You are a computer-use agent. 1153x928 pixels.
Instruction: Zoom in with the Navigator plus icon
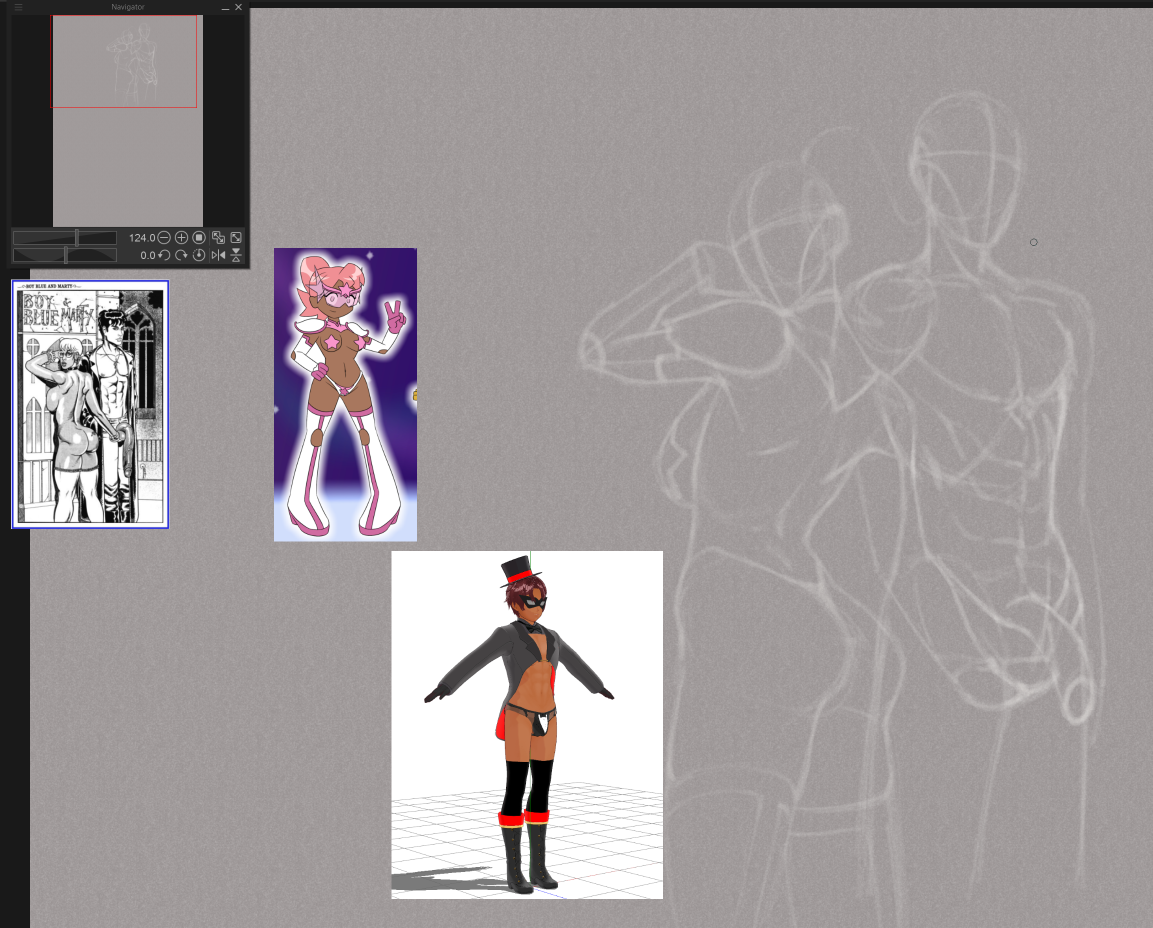[x=181, y=238]
